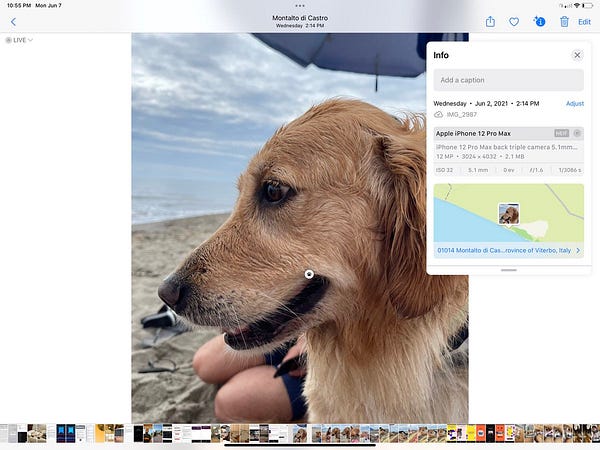Favorite the photo with the heart icon
This screenshot has width=600, height=450.
(x=514, y=22)
